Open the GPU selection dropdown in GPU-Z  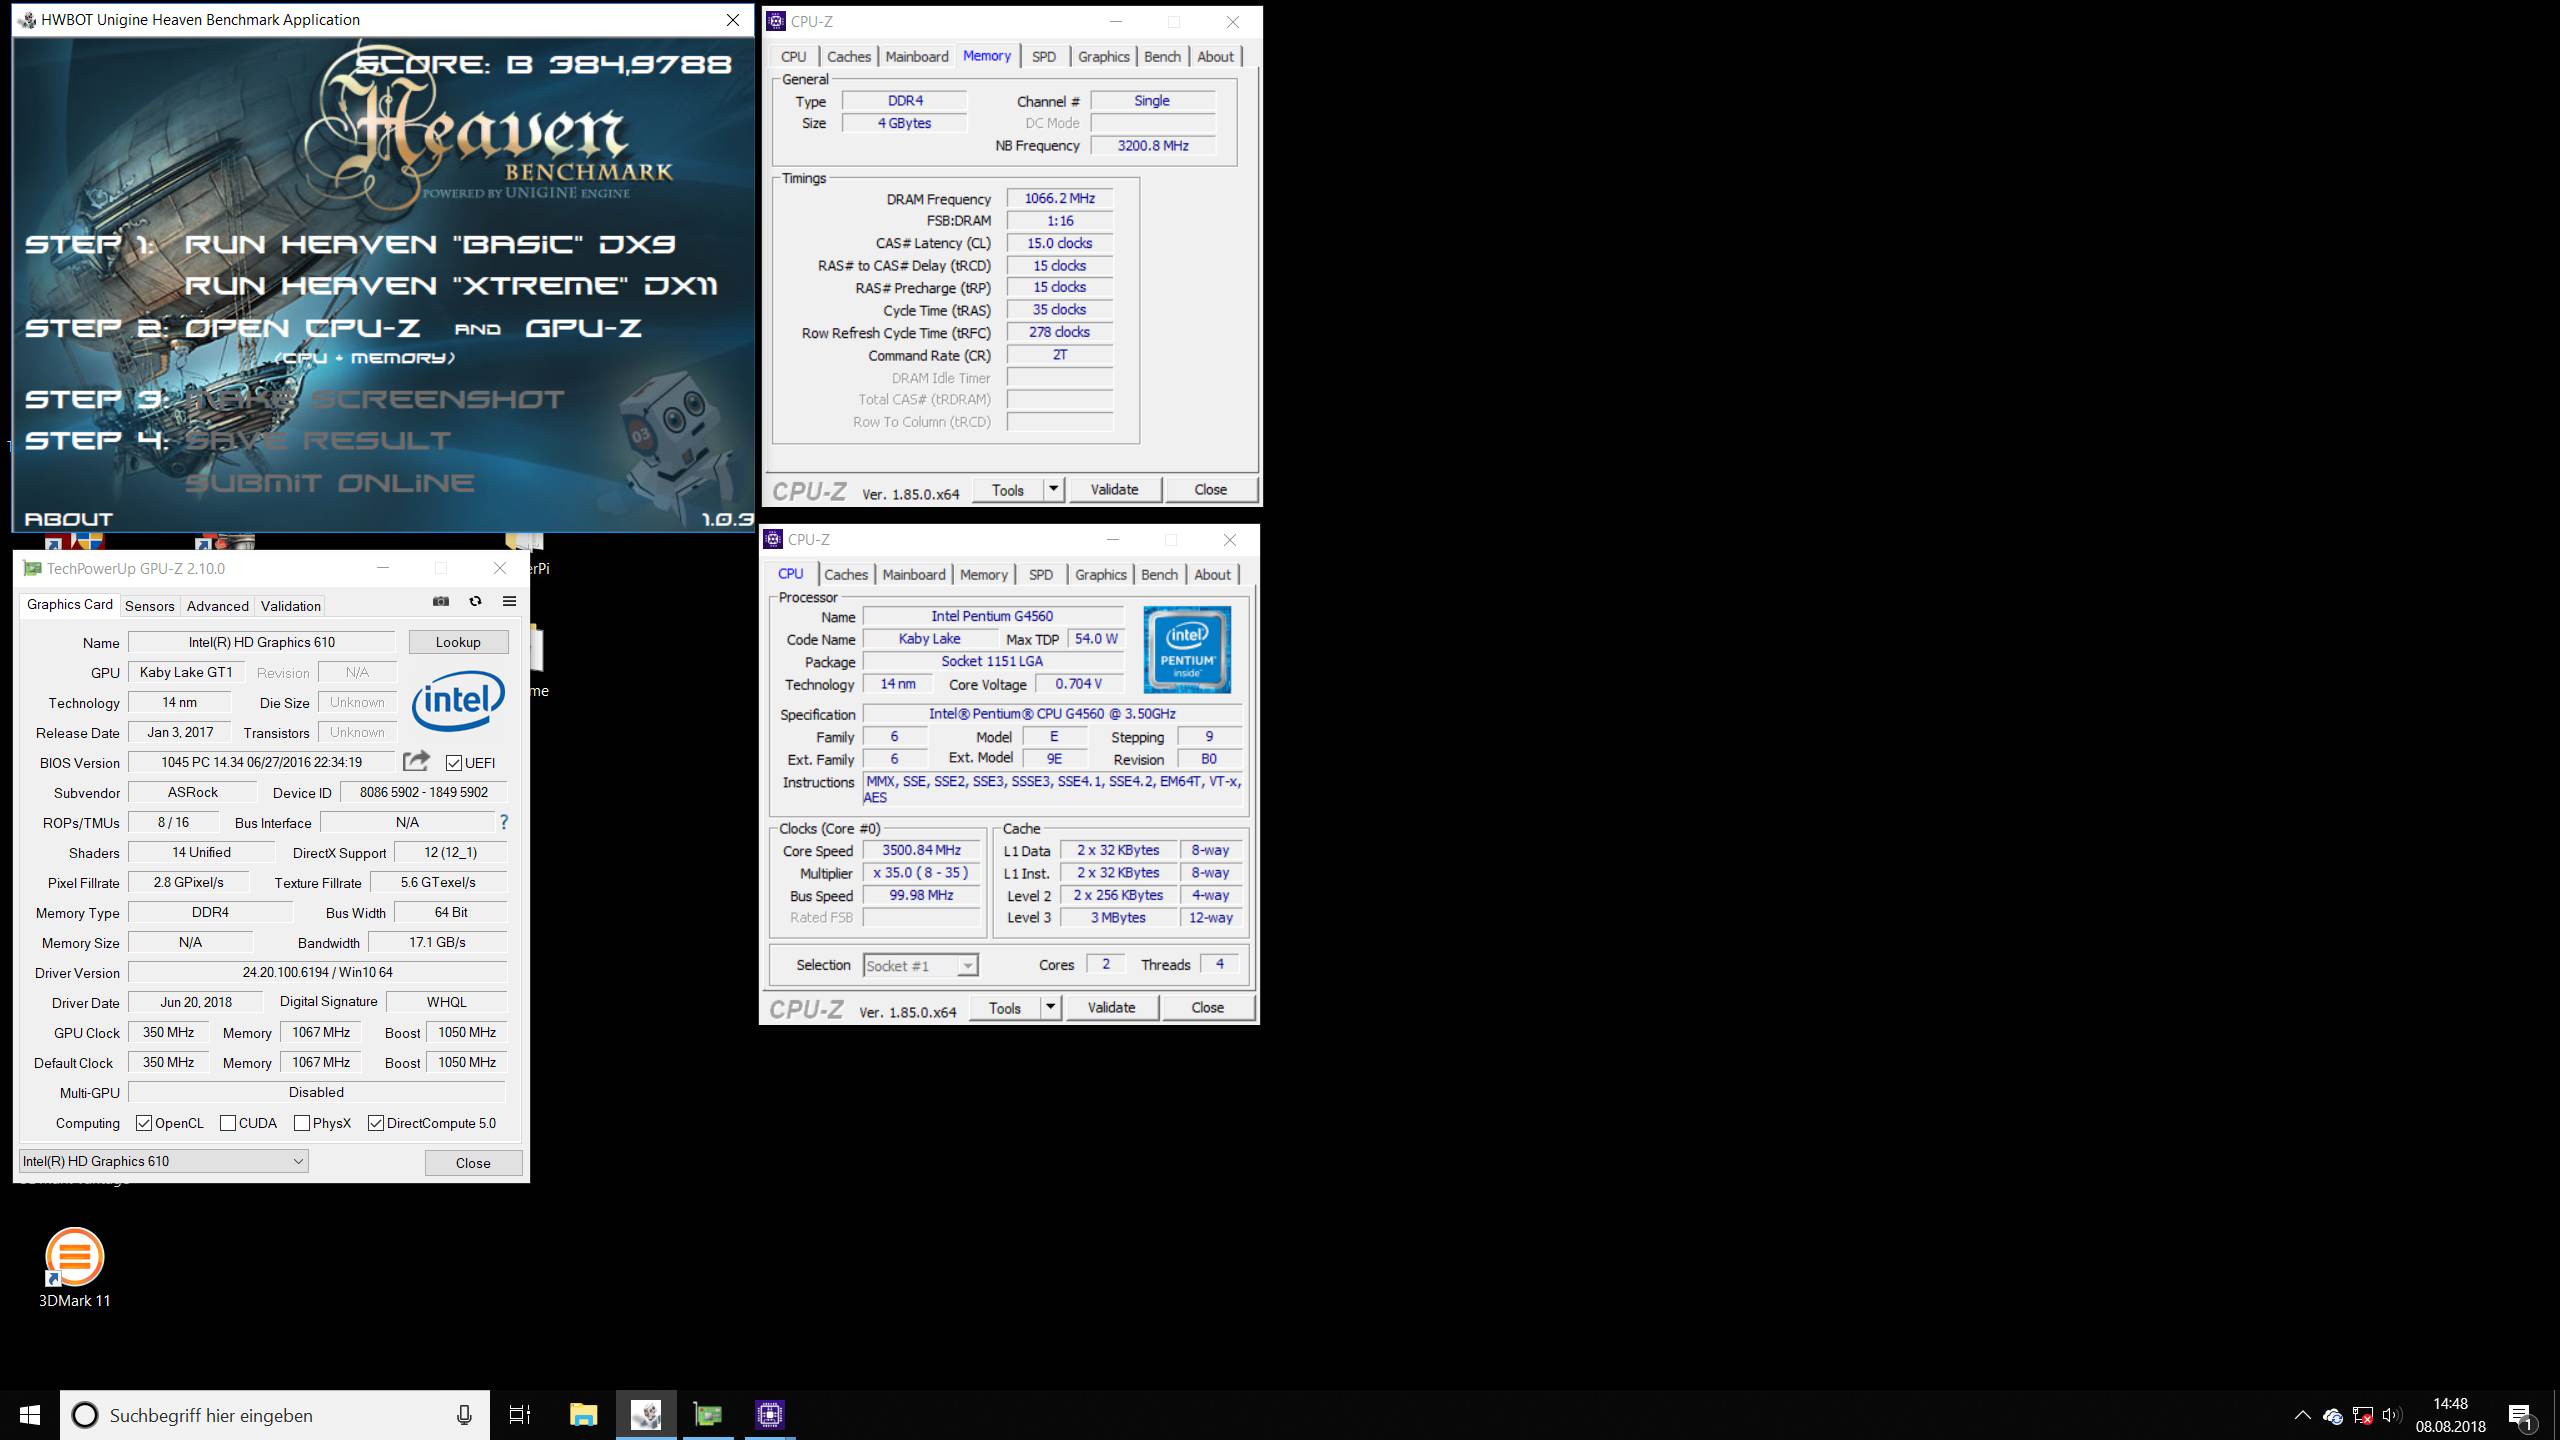click(164, 1161)
